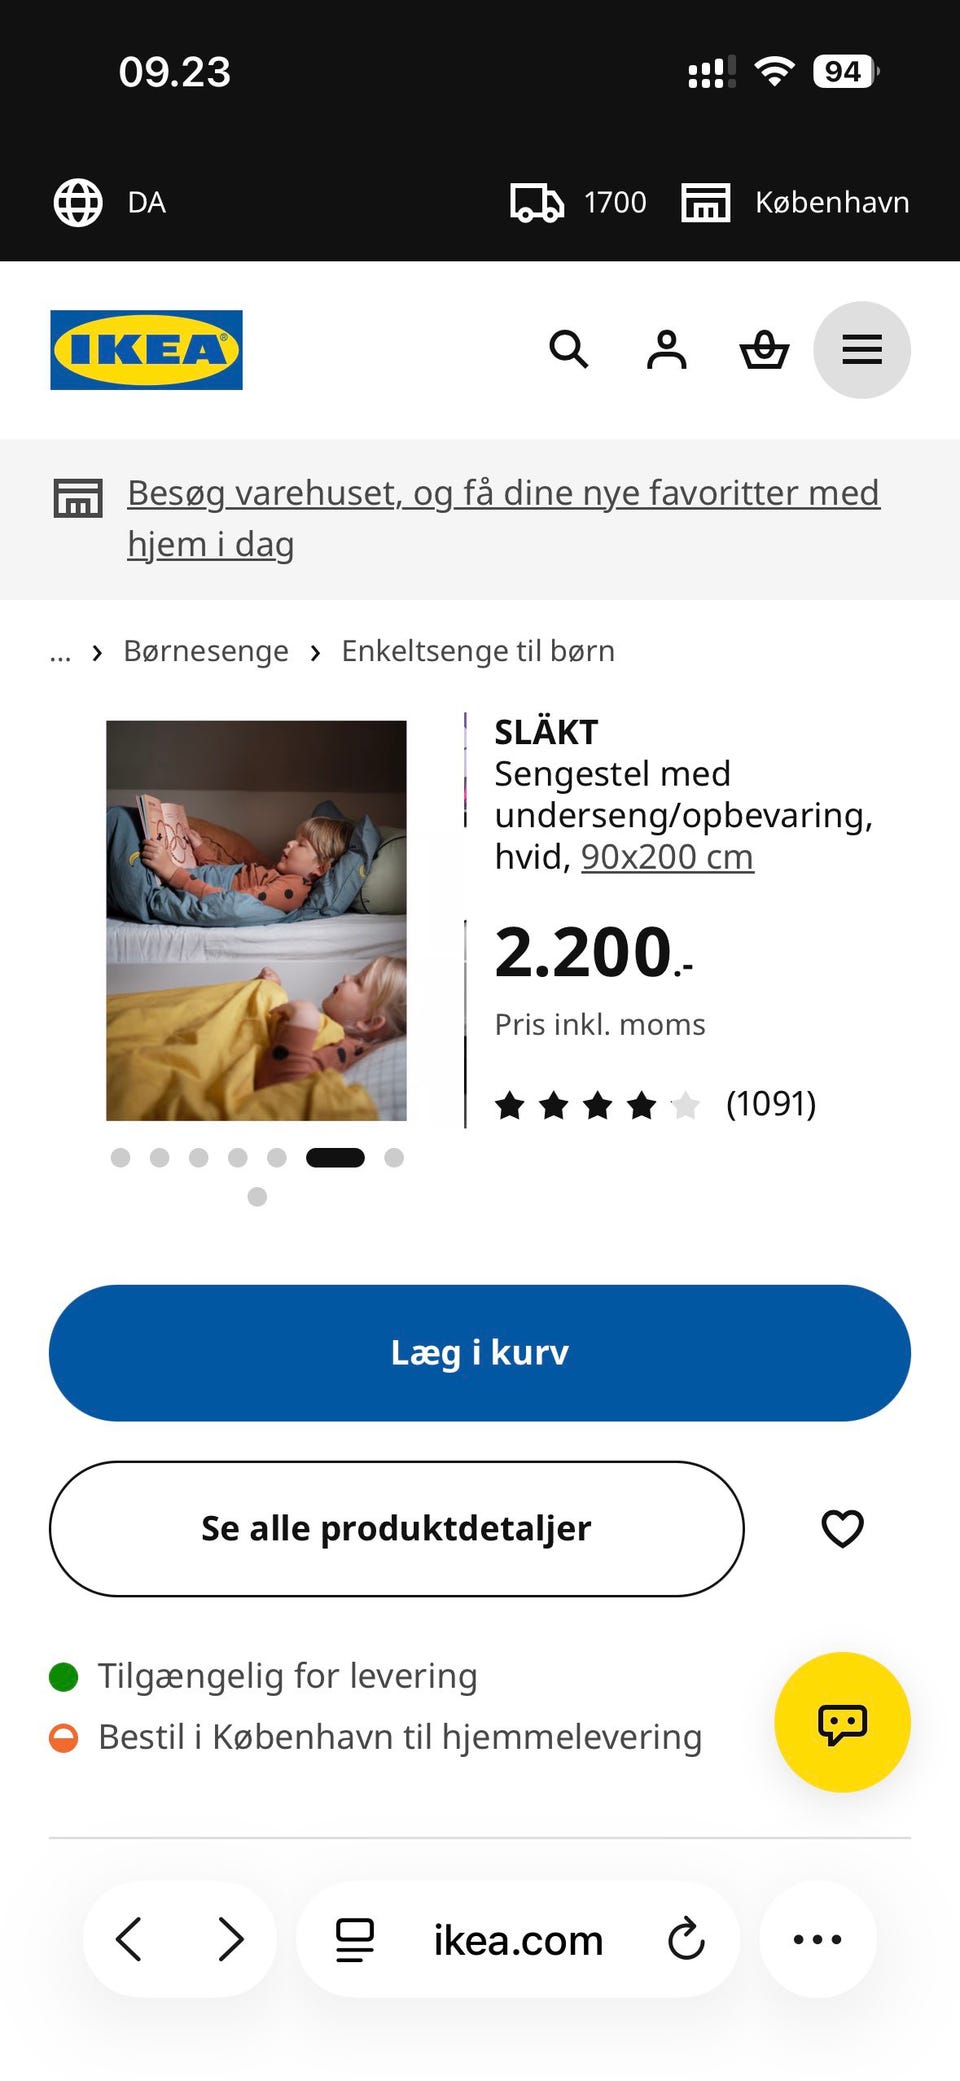Open the search magnifier icon

click(569, 350)
